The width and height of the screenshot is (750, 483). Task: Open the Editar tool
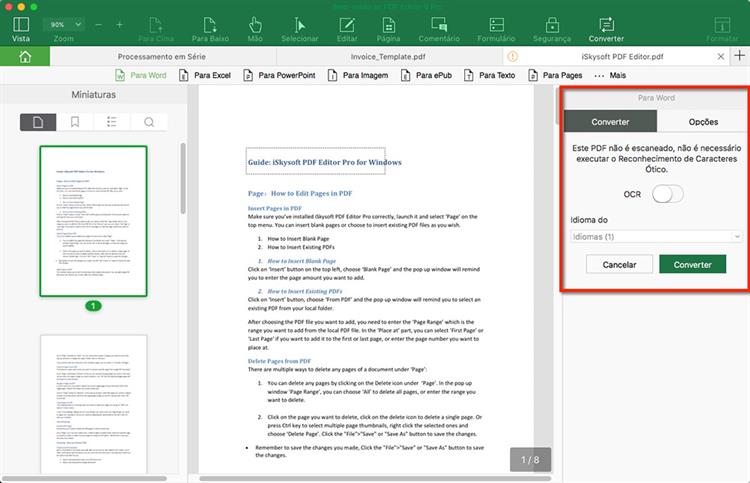tap(347, 29)
